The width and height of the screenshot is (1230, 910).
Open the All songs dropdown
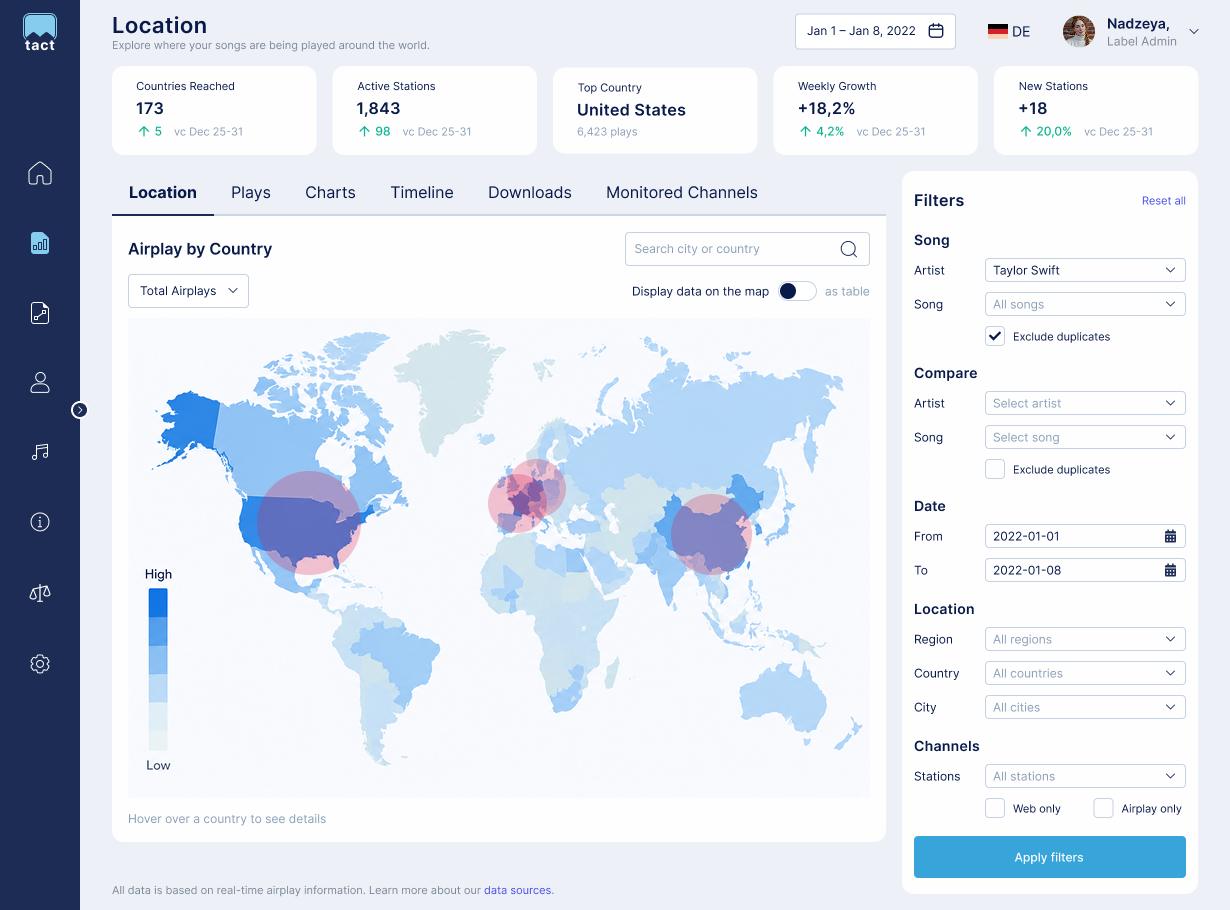1085,304
